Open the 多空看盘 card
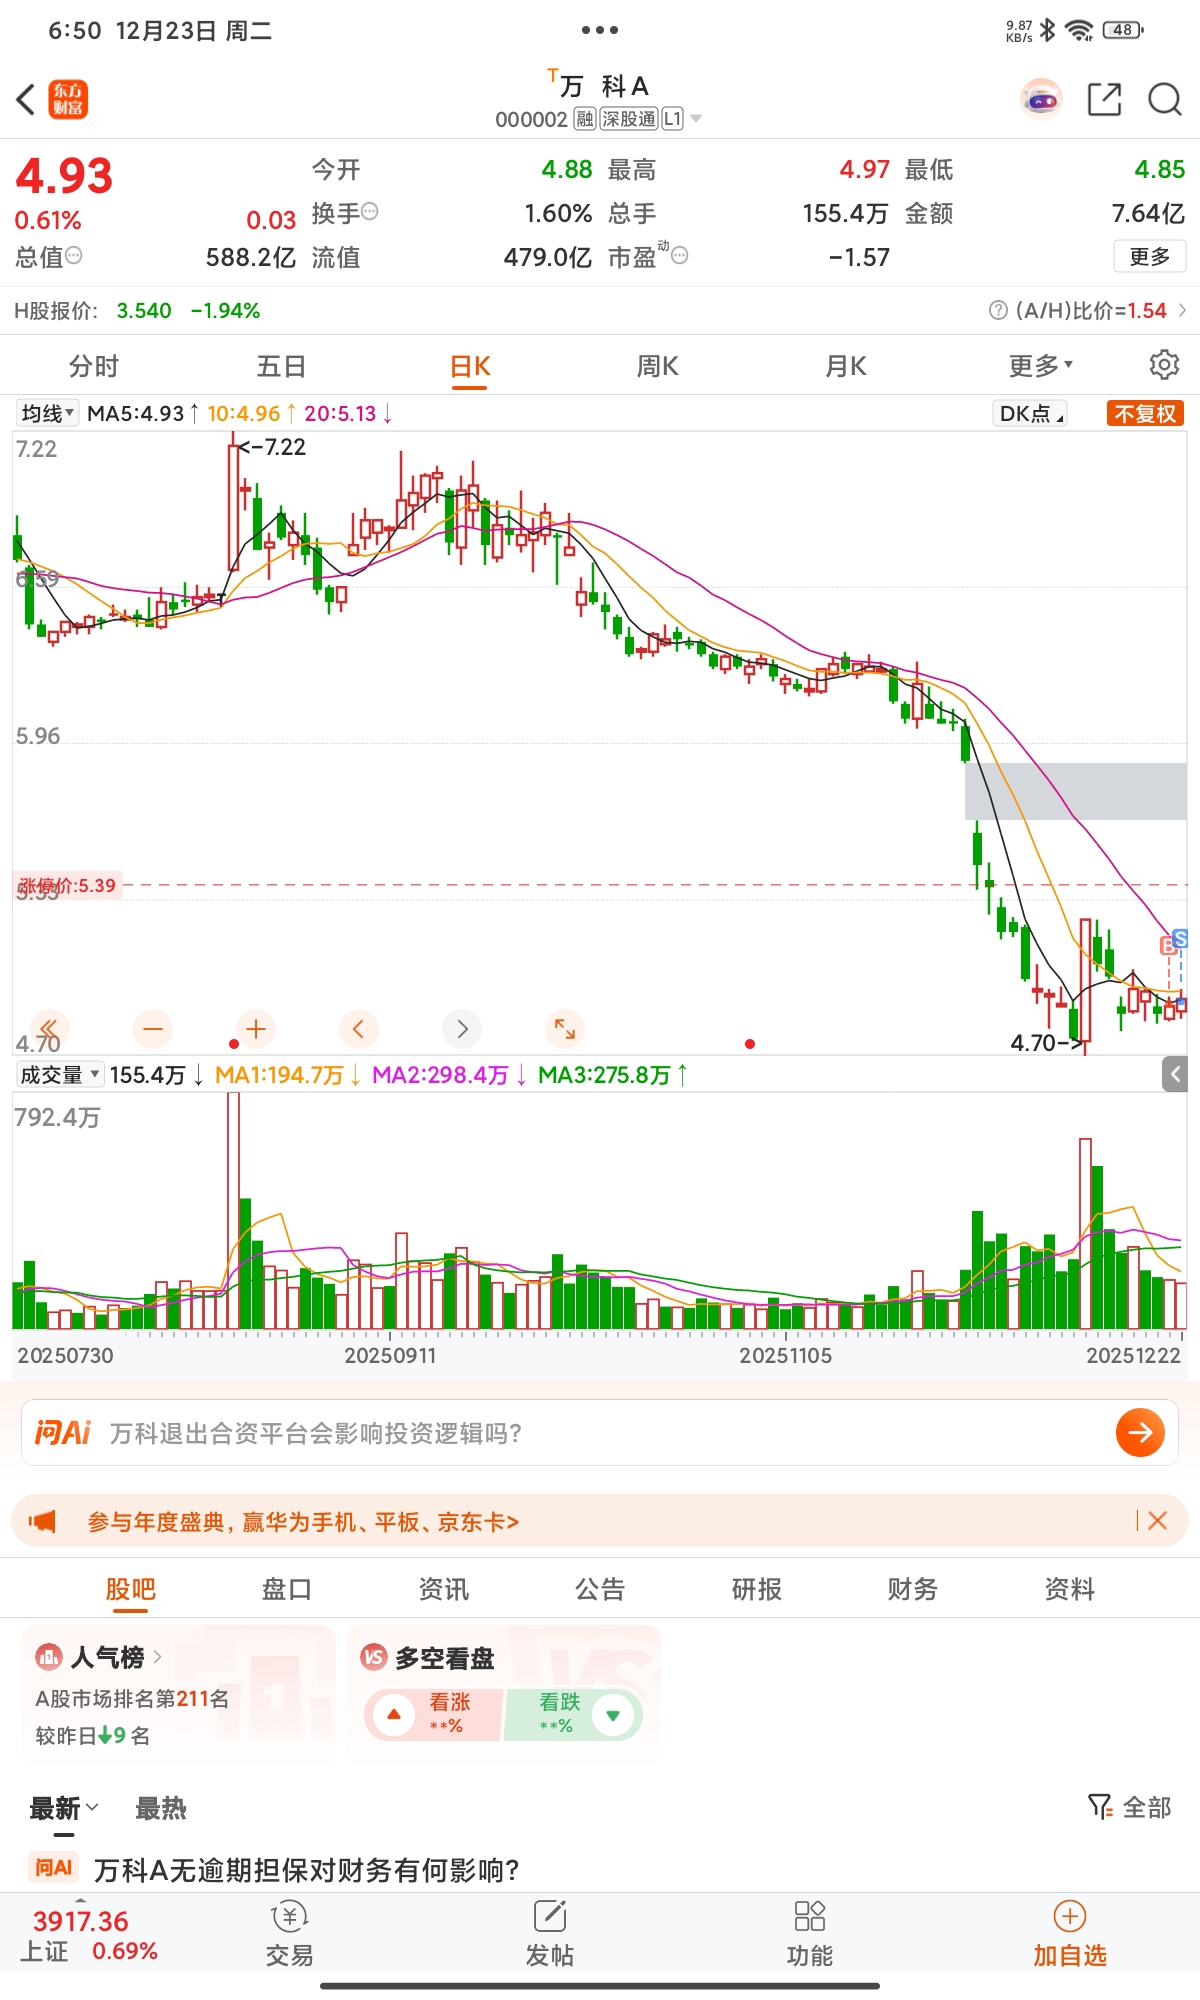1200x2000 pixels. pos(503,1693)
